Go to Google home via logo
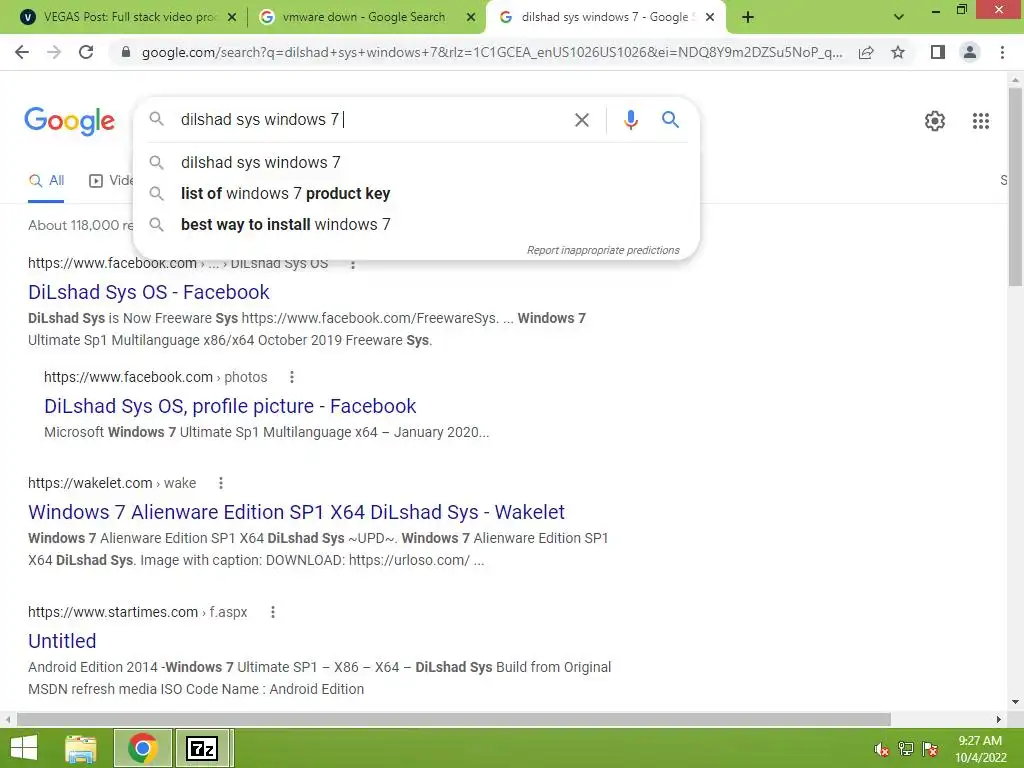The height and width of the screenshot is (768, 1024). [70, 121]
